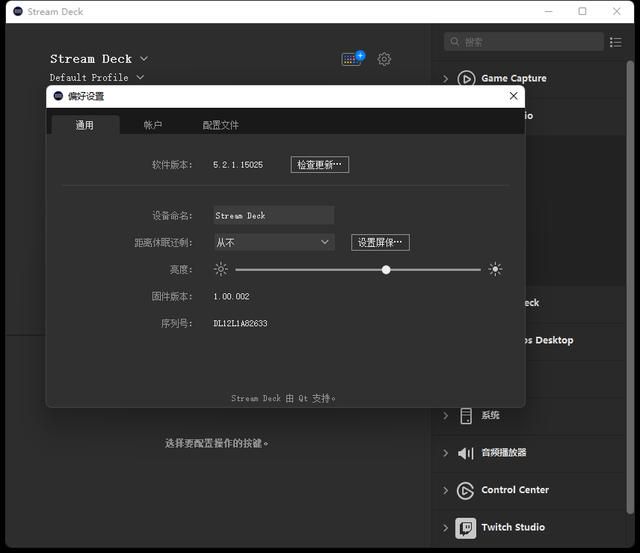Click the 设置屏保 screensaver button
The image size is (640, 553).
(x=380, y=242)
